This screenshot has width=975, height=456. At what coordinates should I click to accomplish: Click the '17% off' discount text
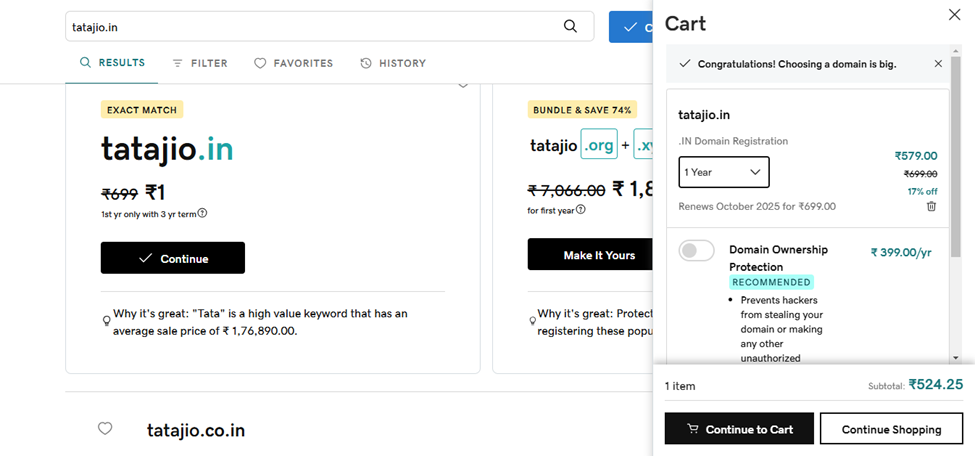pos(922,191)
